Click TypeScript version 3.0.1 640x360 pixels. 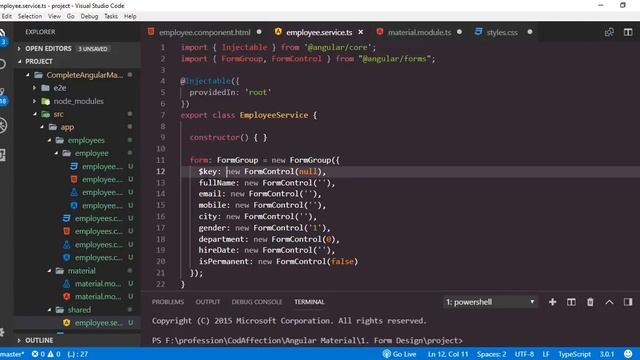pyautogui.click(x=607, y=354)
